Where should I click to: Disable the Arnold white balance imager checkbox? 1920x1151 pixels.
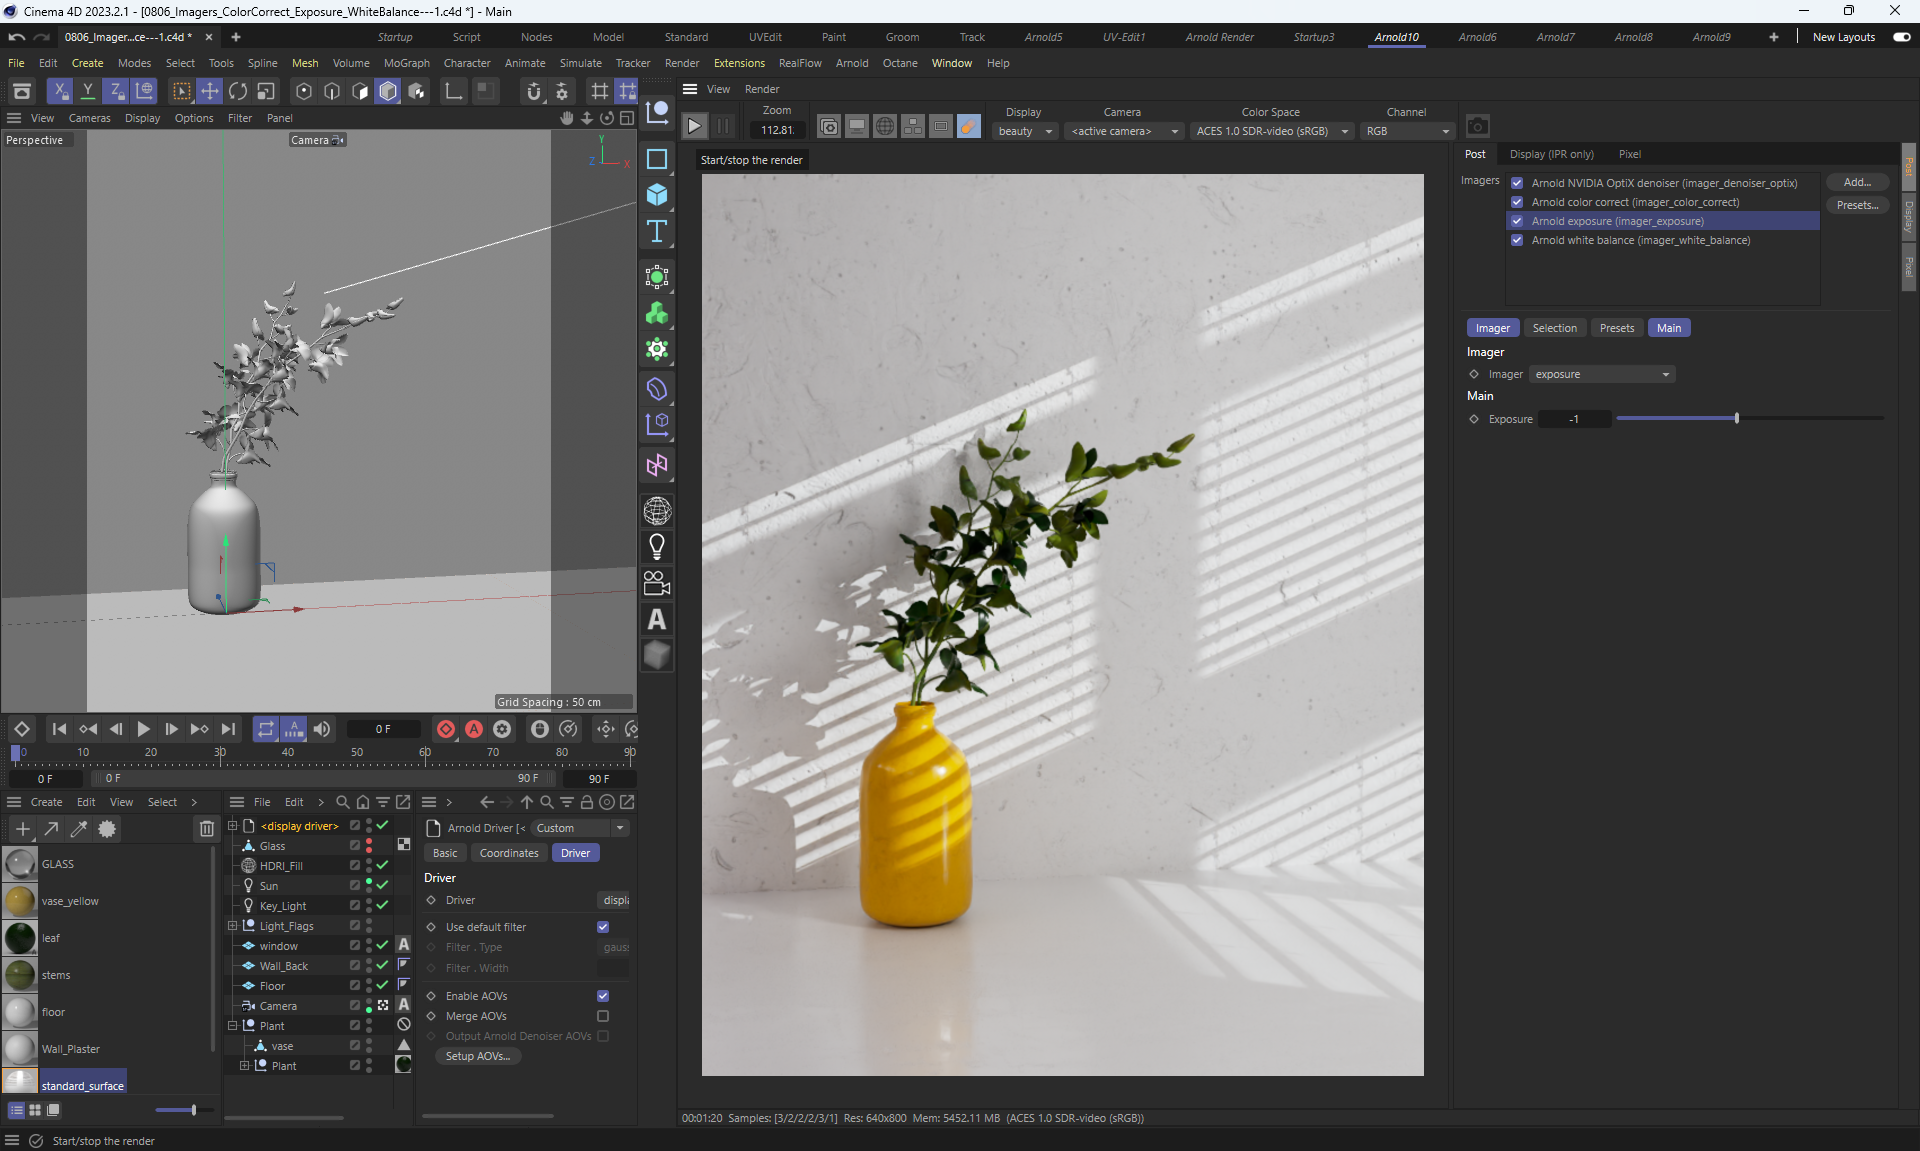pyautogui.click(x=1517, y=240)
